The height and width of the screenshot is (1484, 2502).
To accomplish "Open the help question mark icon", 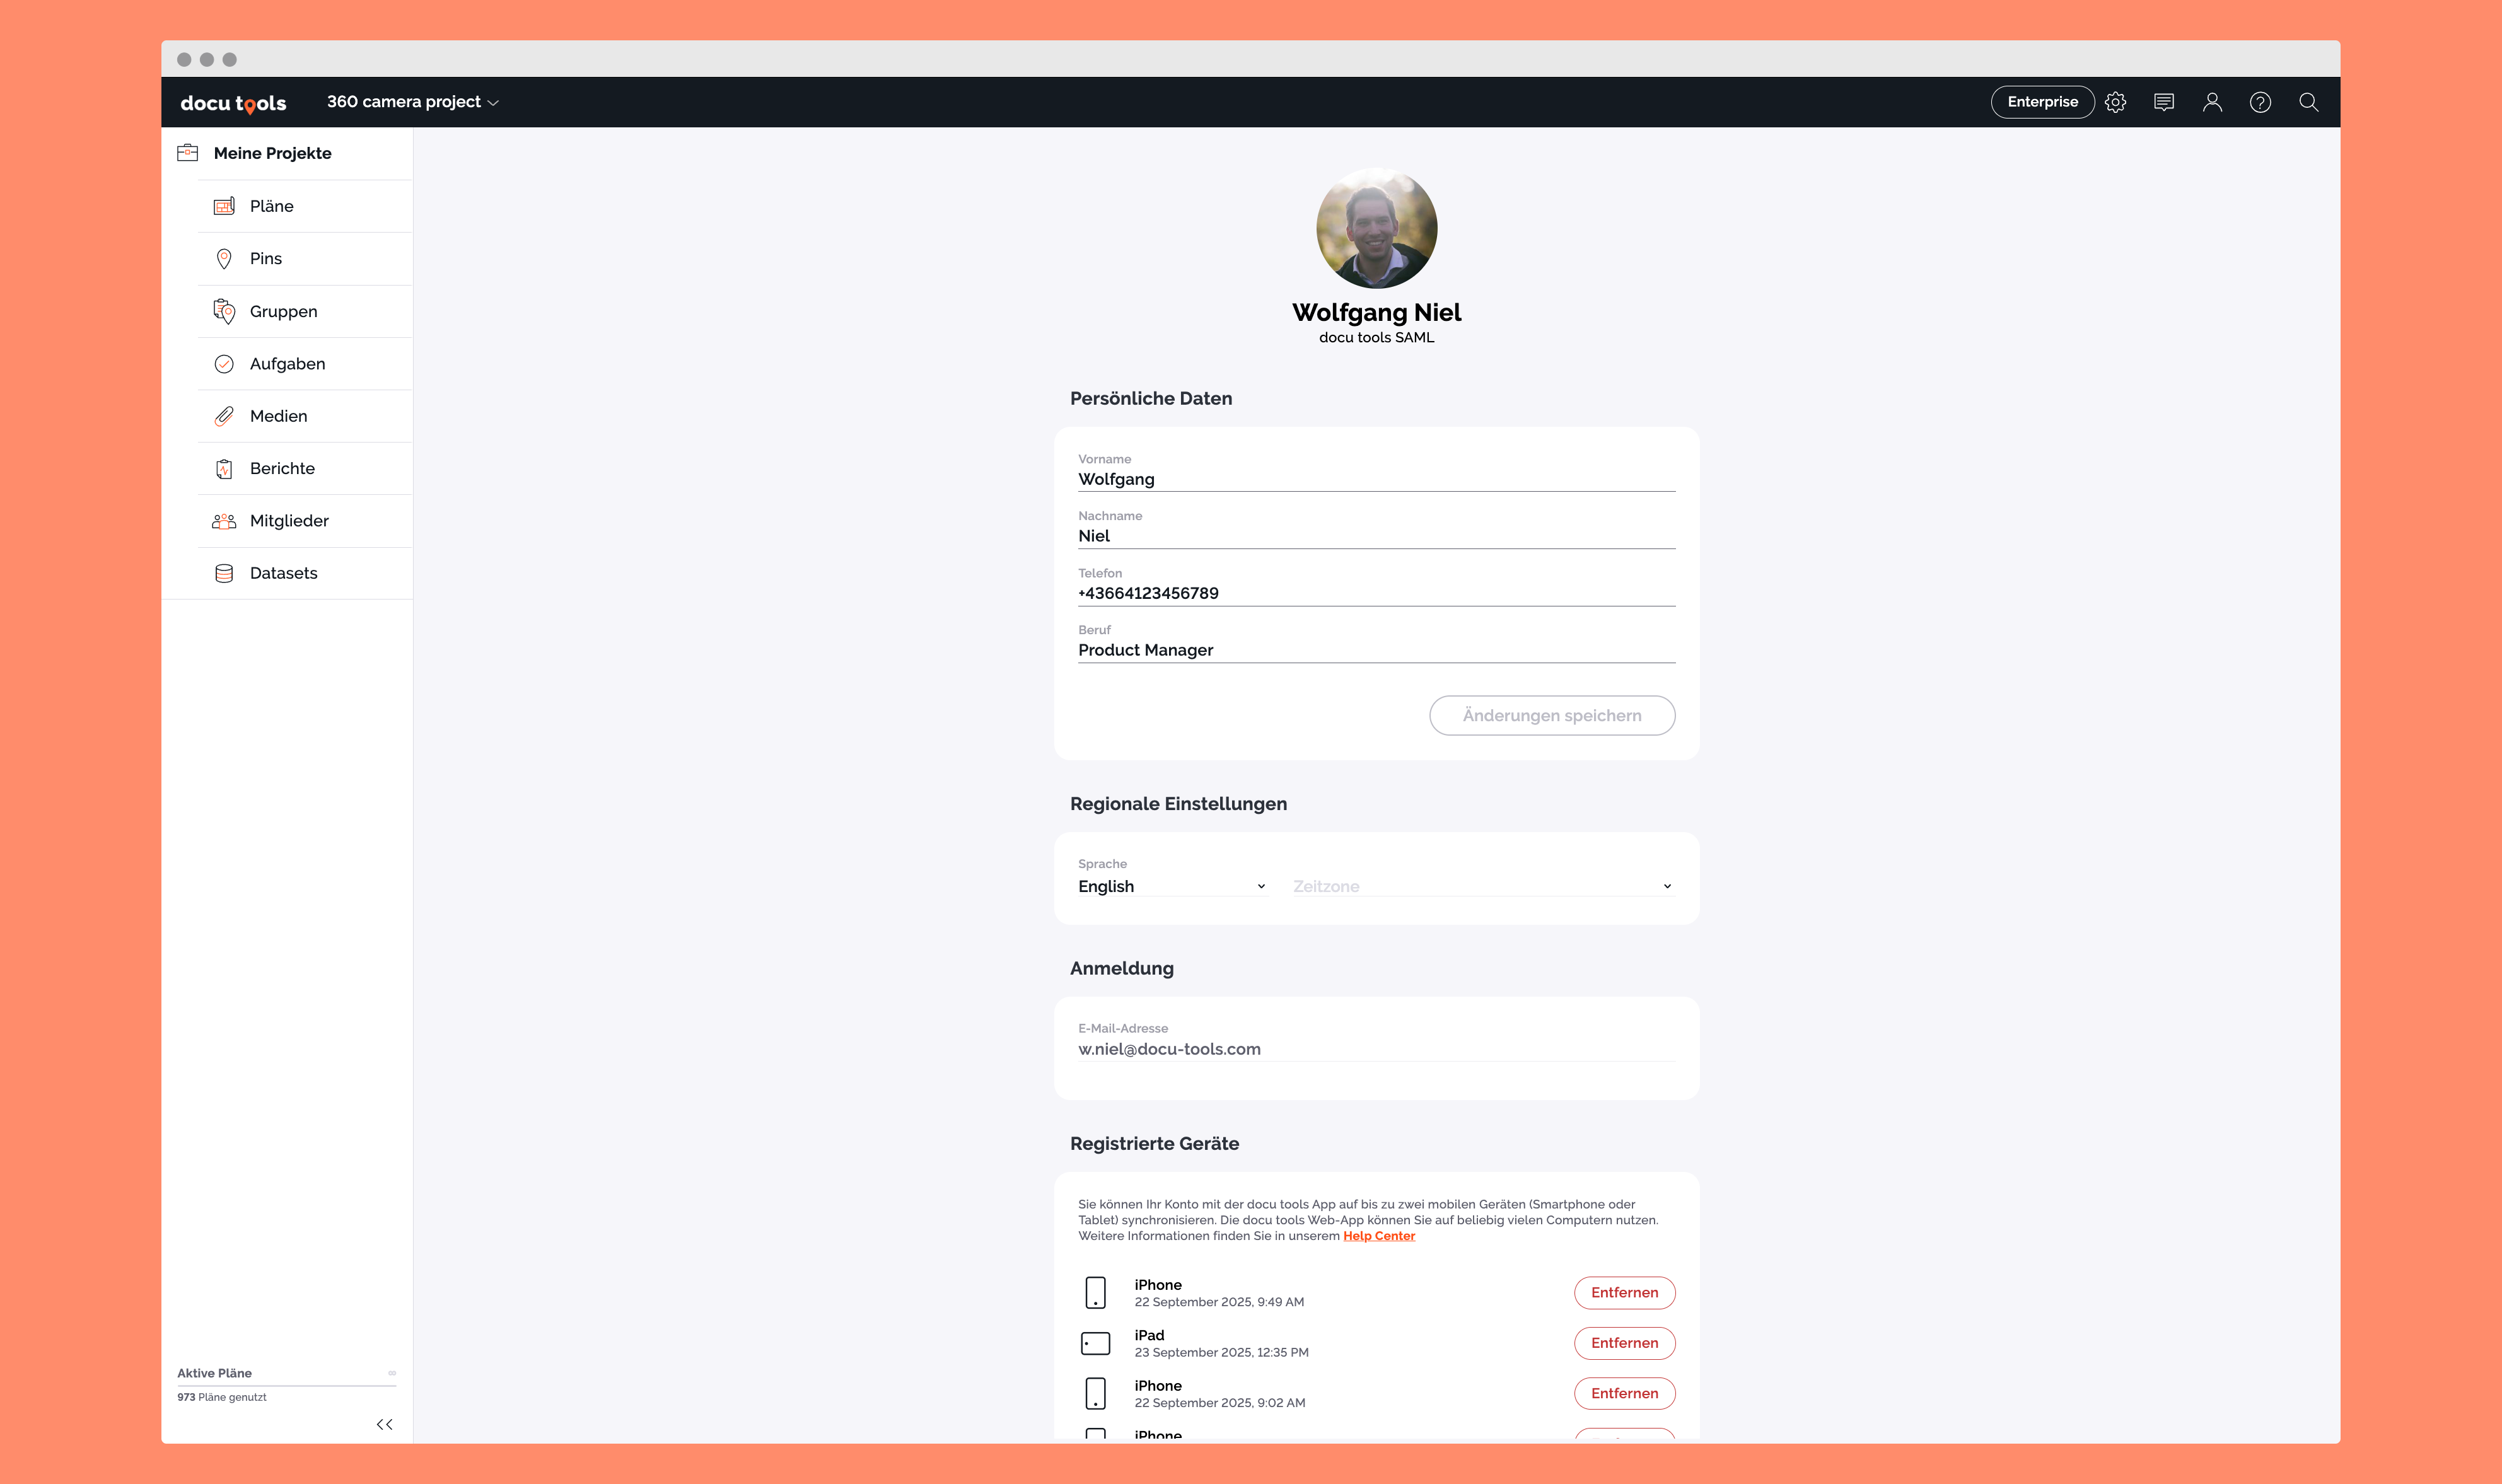I will (2260, 102).
